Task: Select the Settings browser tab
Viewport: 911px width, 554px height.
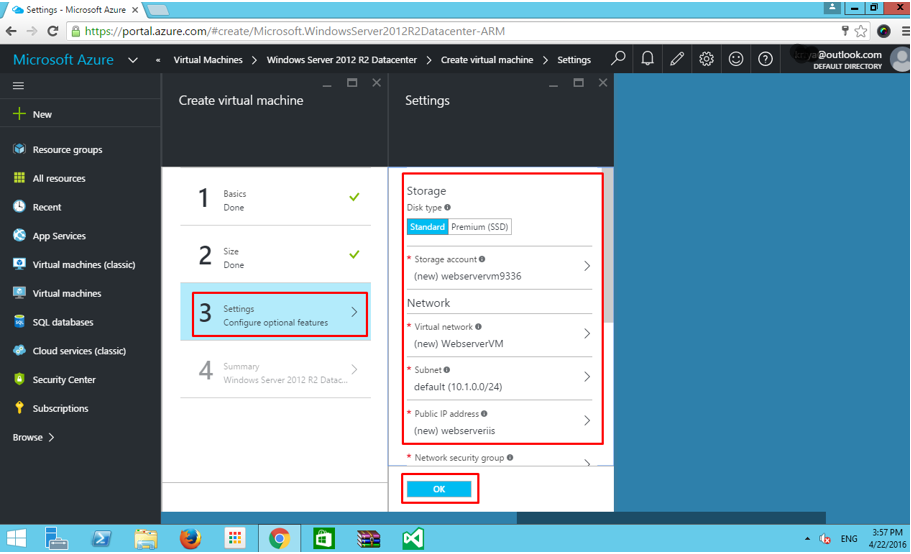Action: click(x=74, y=10)
